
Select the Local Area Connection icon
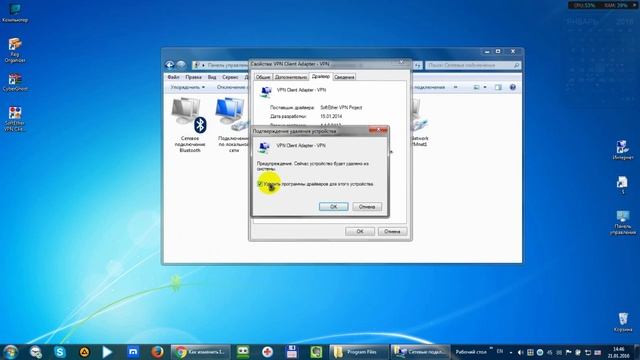(232, 125)
